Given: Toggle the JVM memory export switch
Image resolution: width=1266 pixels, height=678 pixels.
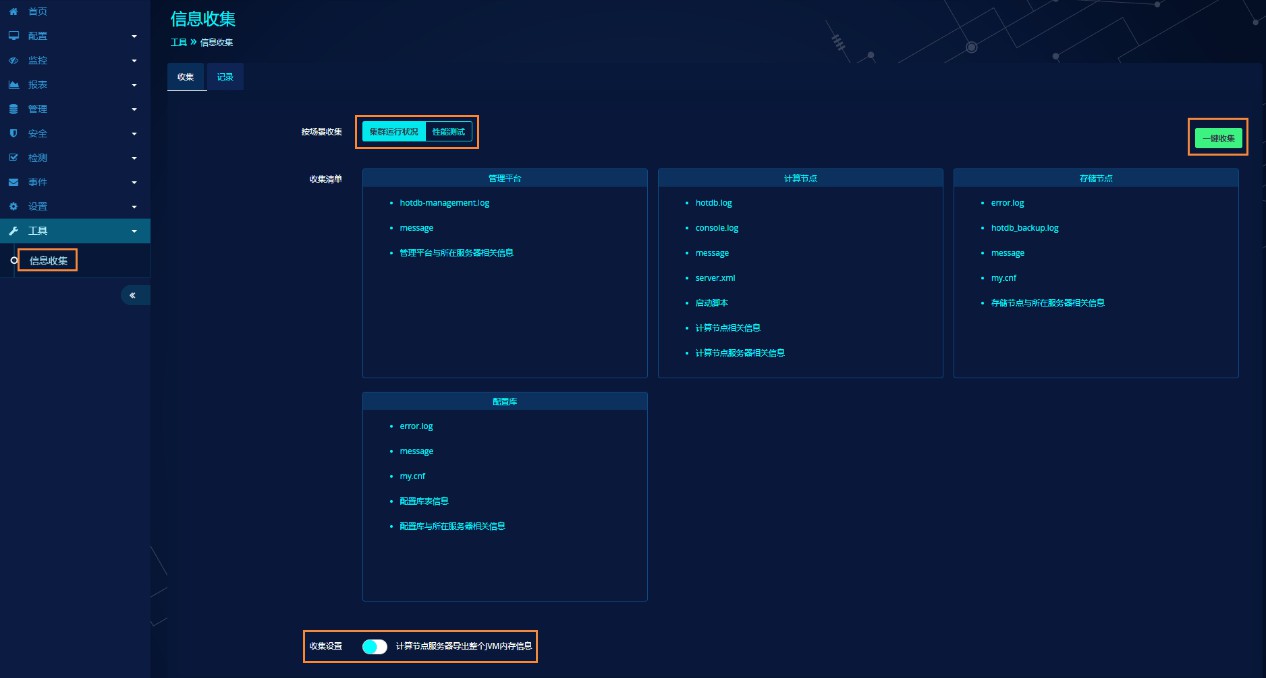Looking at the screenshot, I should point(375,647).
